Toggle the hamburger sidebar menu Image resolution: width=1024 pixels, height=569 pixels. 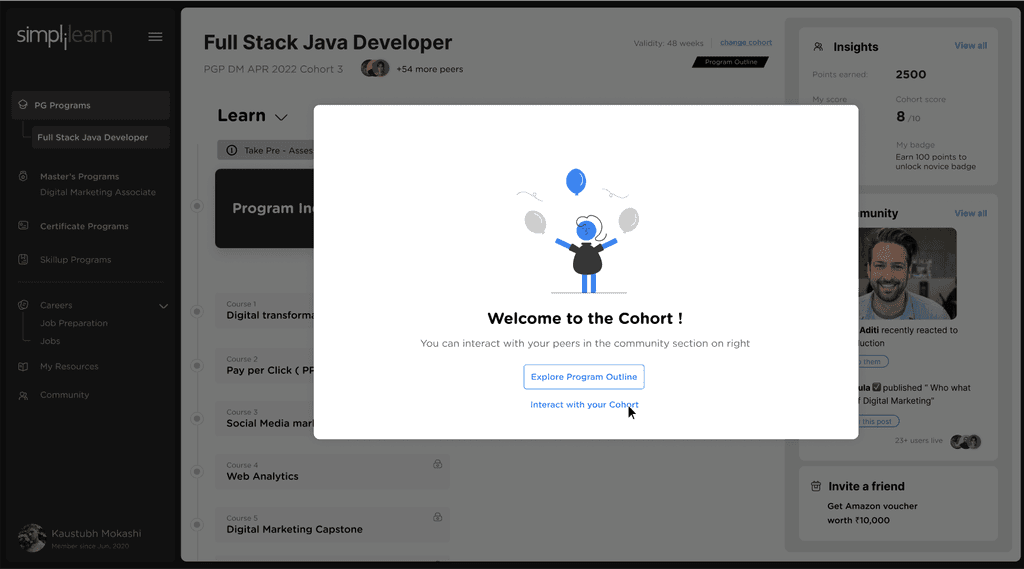155,37
